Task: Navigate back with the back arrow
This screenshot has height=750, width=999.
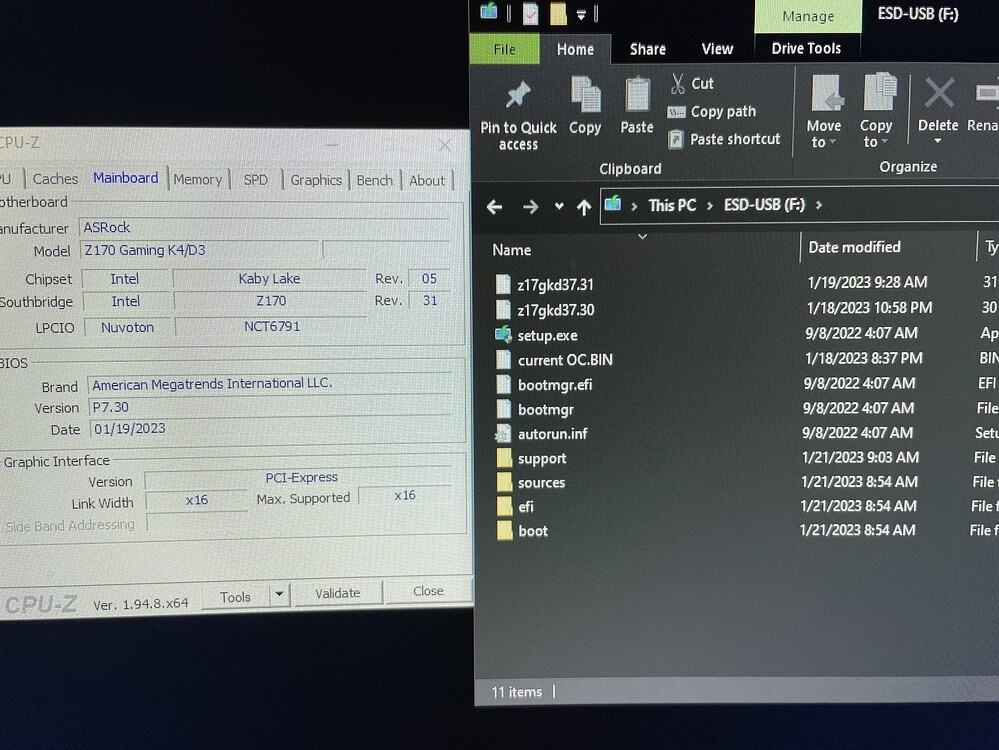Action: pos(494,207)
